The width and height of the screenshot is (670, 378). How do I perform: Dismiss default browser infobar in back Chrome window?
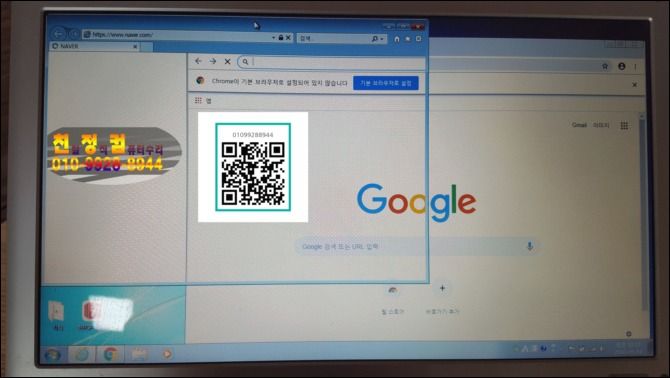click(x=635, y=85)
